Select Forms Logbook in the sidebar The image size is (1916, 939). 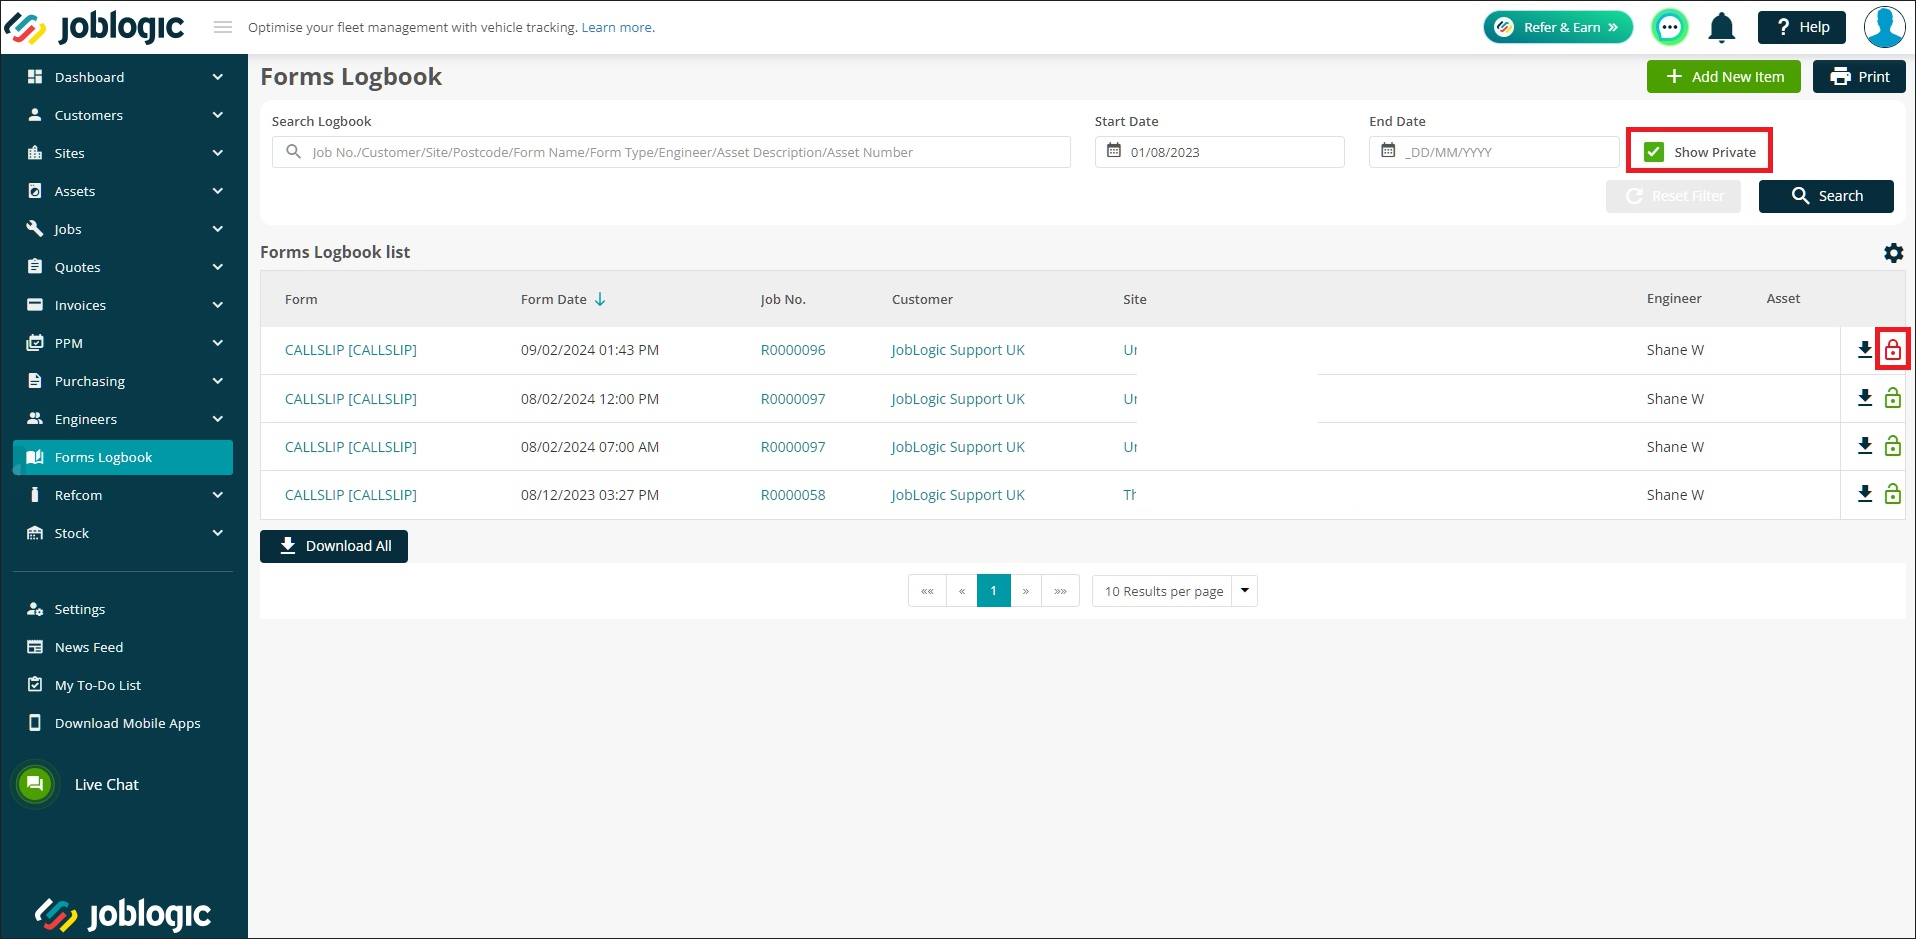[124, 457]
